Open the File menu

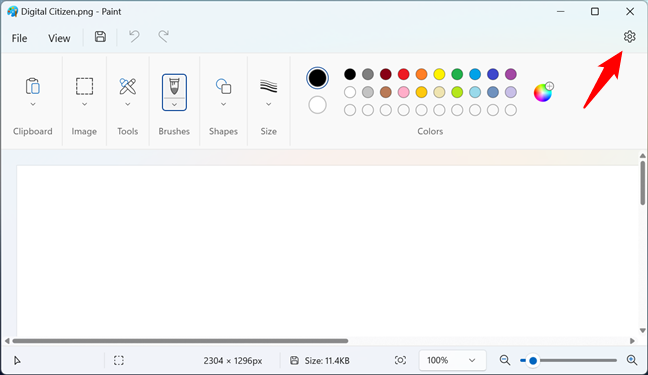(19, 38)
